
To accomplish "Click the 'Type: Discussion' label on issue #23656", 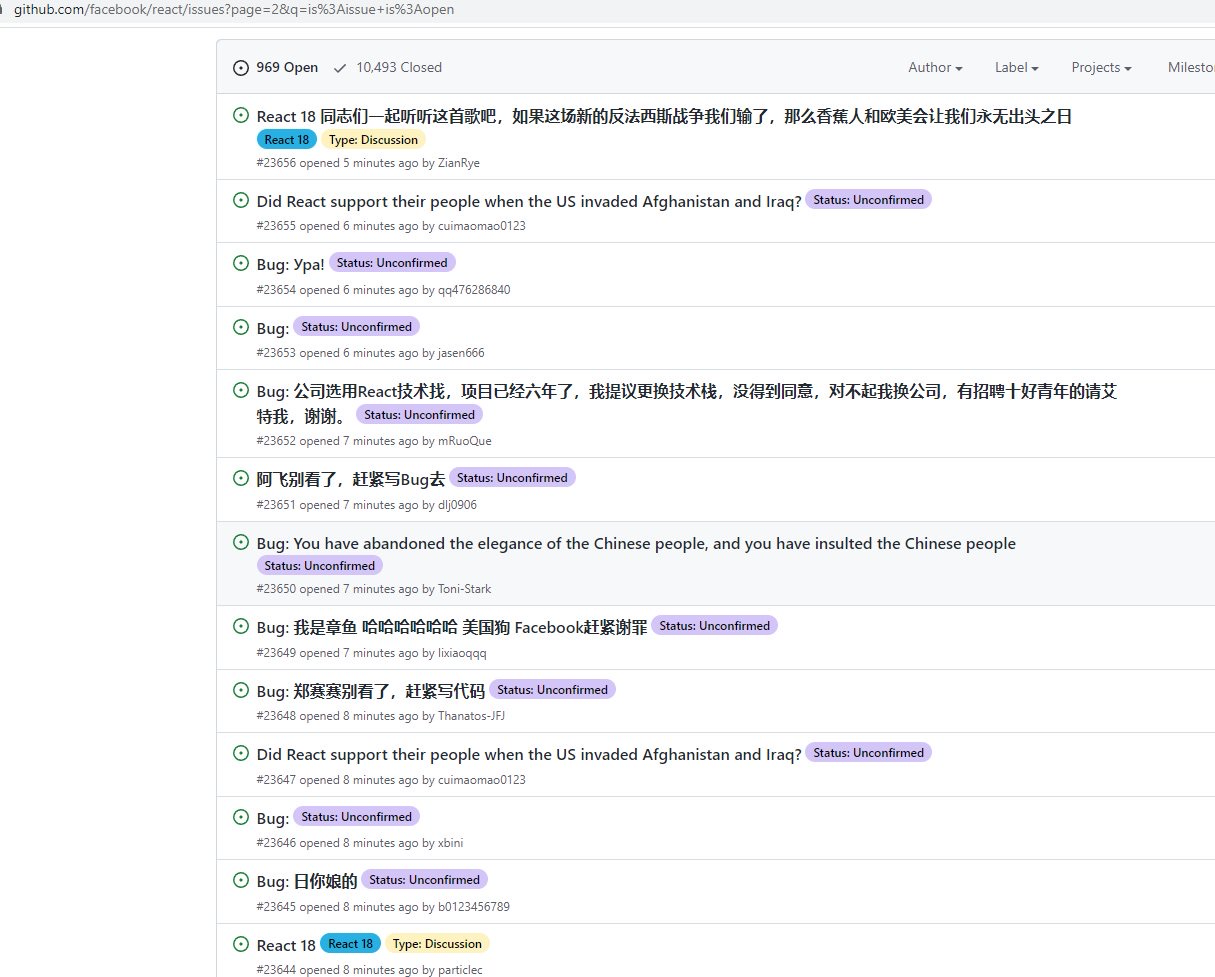I will (x=374, y=139).
